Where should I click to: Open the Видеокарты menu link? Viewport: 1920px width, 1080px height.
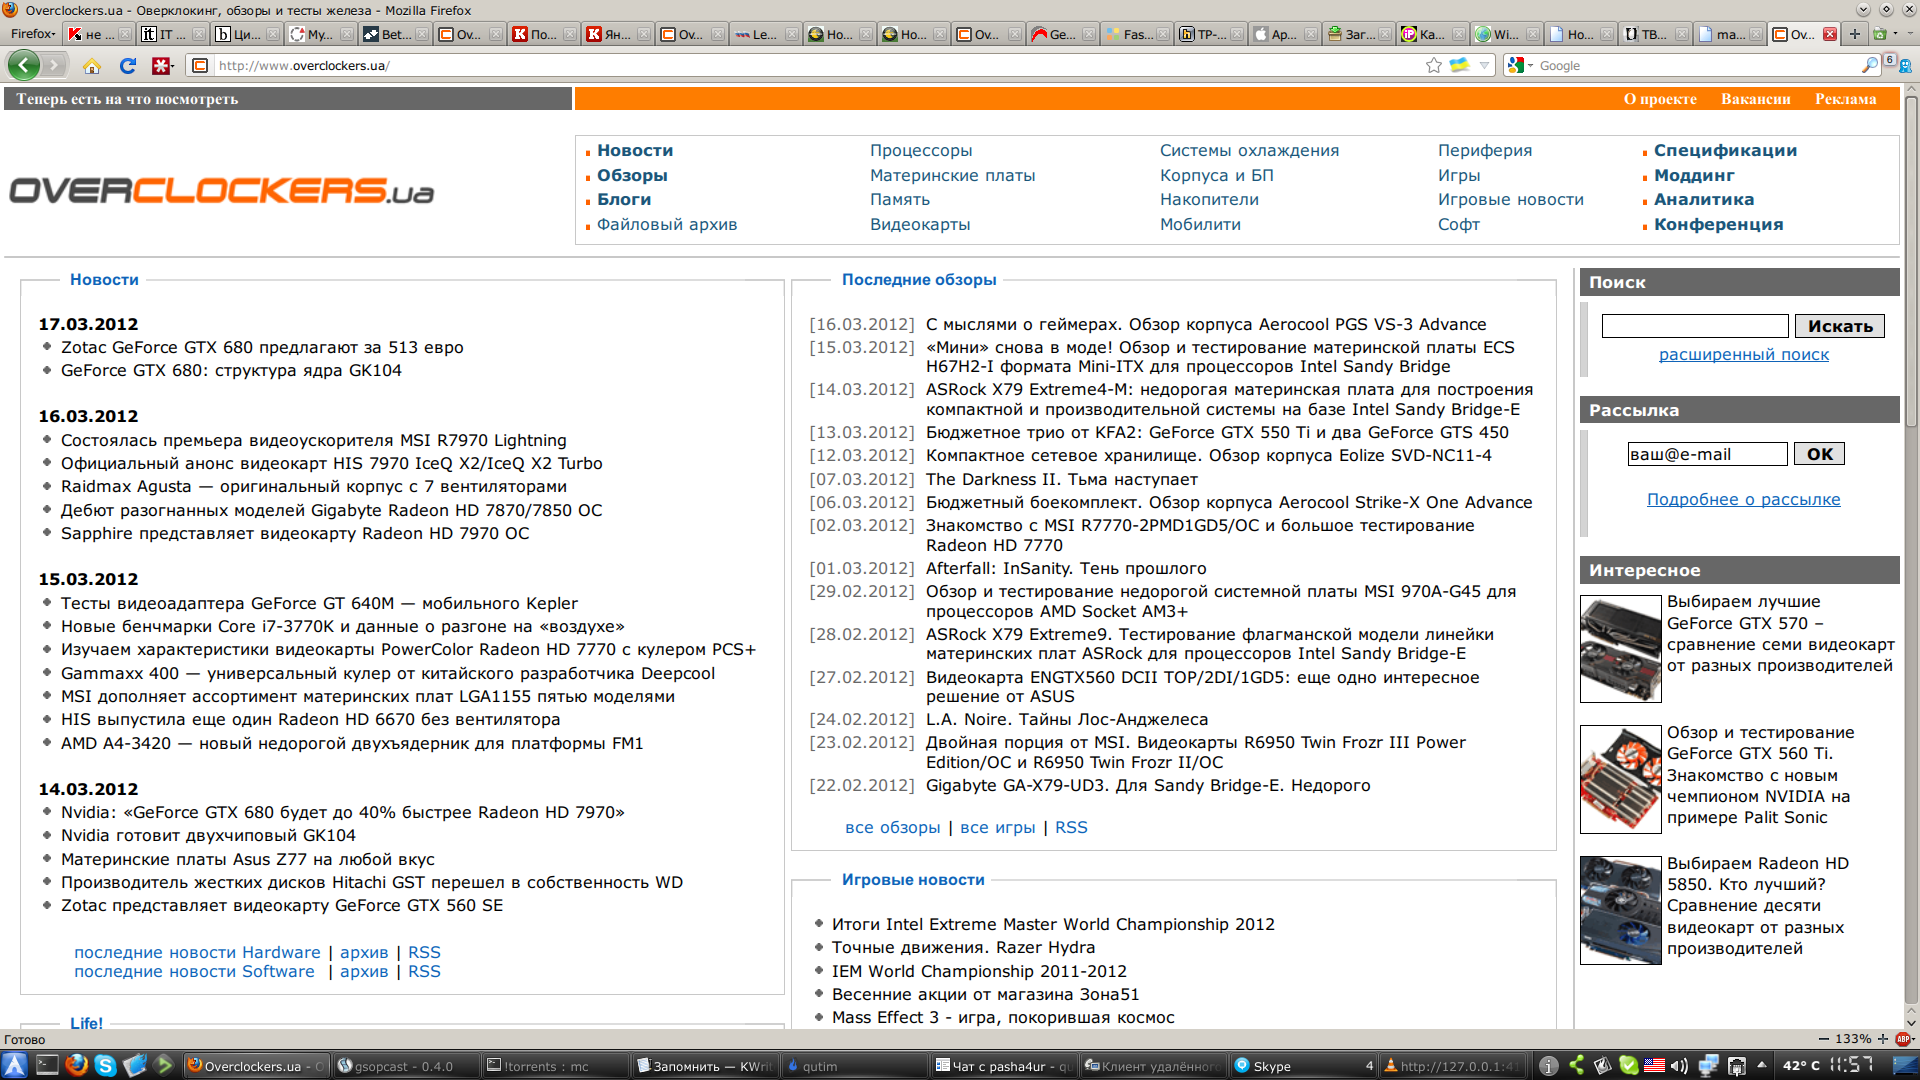tap(919, 225)
